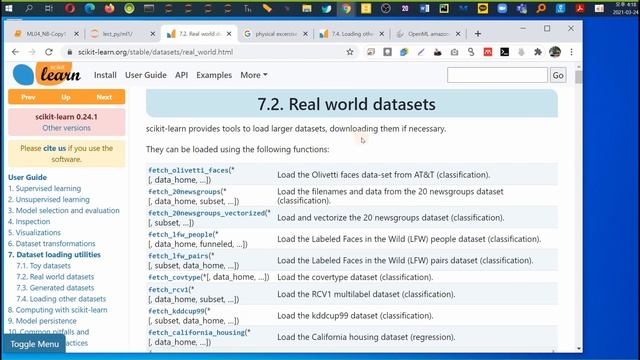
Task: Click the Prev navigation button
Action: pos(28,97)
